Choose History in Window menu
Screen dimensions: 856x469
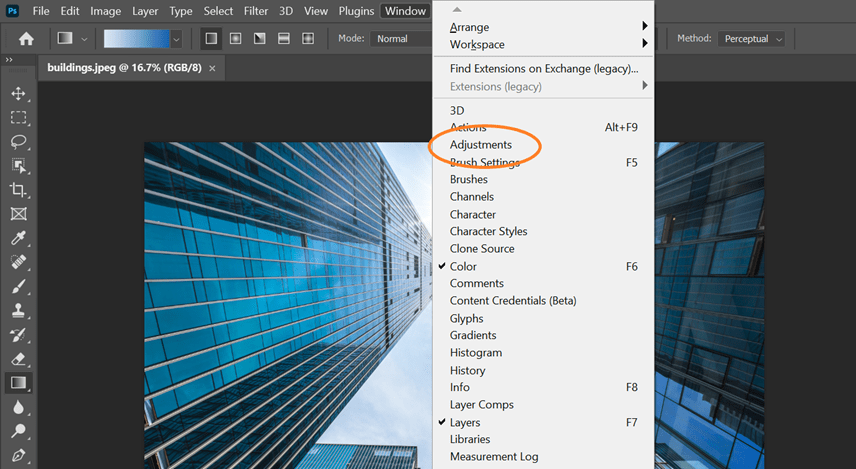tap(544, 370)
